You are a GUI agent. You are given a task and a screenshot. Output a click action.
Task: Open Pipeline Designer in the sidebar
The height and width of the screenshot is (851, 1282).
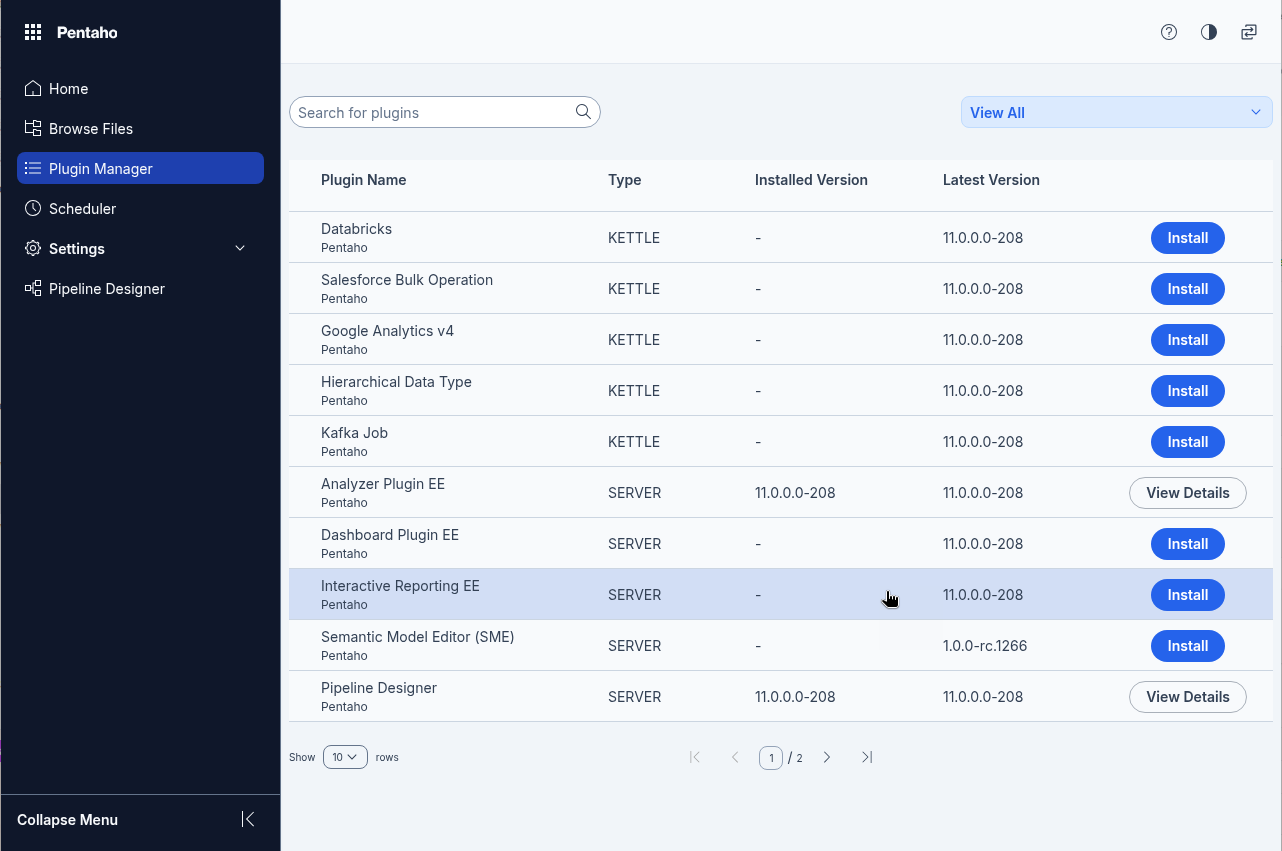click(x=106, y=289)
